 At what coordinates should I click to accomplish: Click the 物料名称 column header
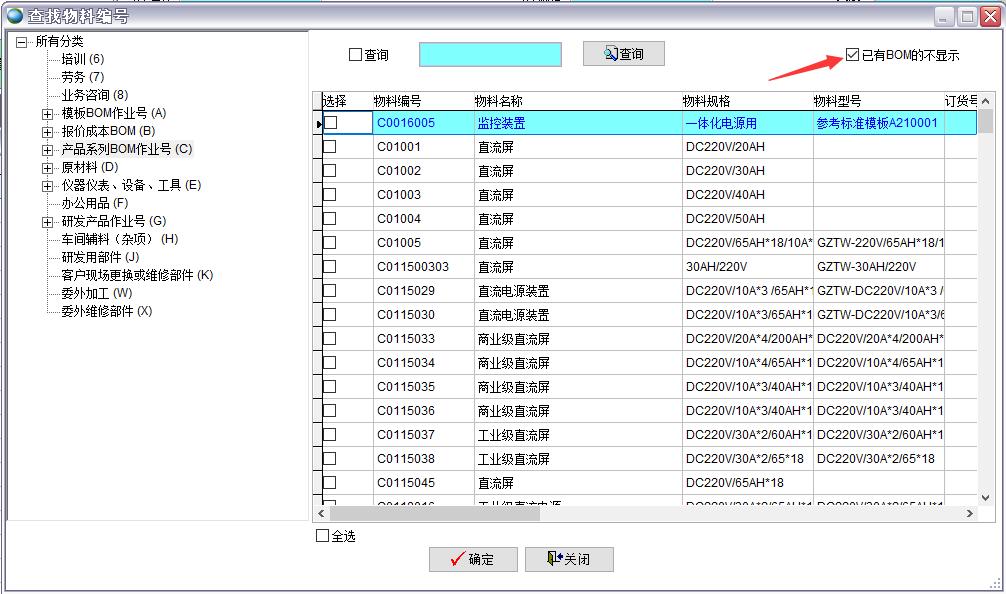pyautogui.click(x=498, y=101)
